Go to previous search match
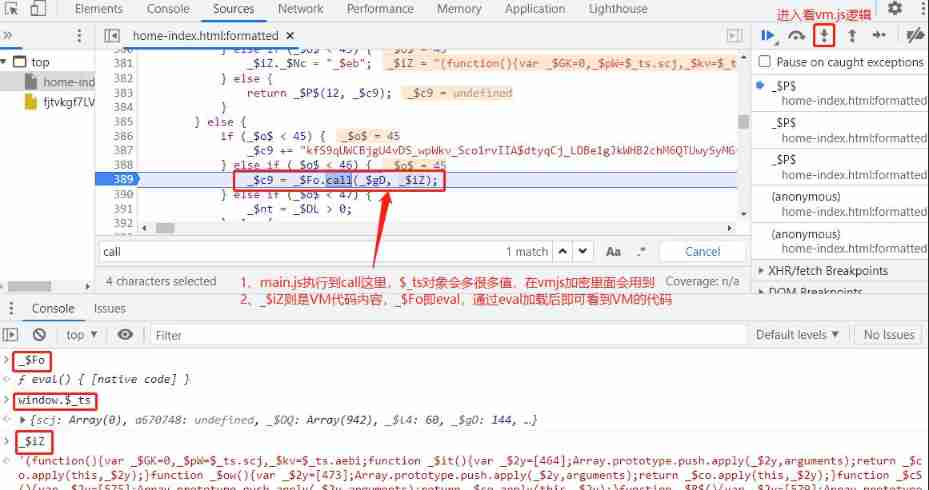The width and height of the screenshot is (929, 490). click(563, 251)
